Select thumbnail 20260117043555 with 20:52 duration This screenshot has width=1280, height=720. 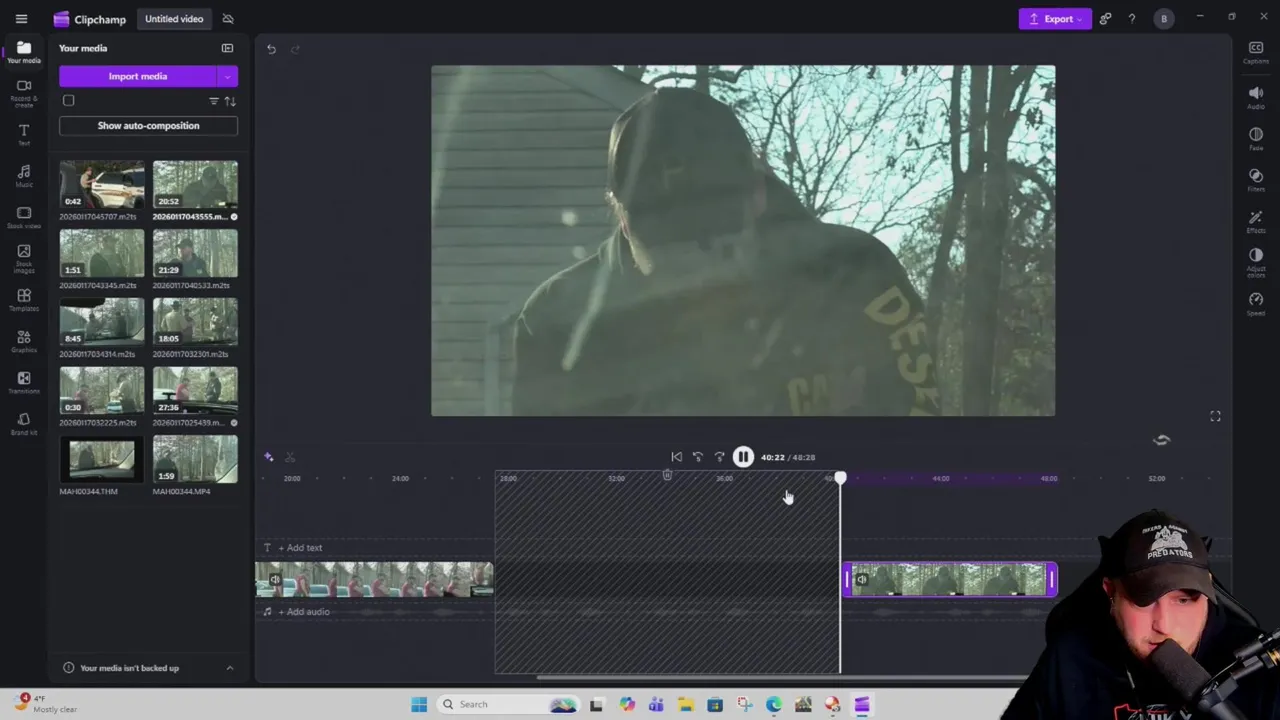195,185
